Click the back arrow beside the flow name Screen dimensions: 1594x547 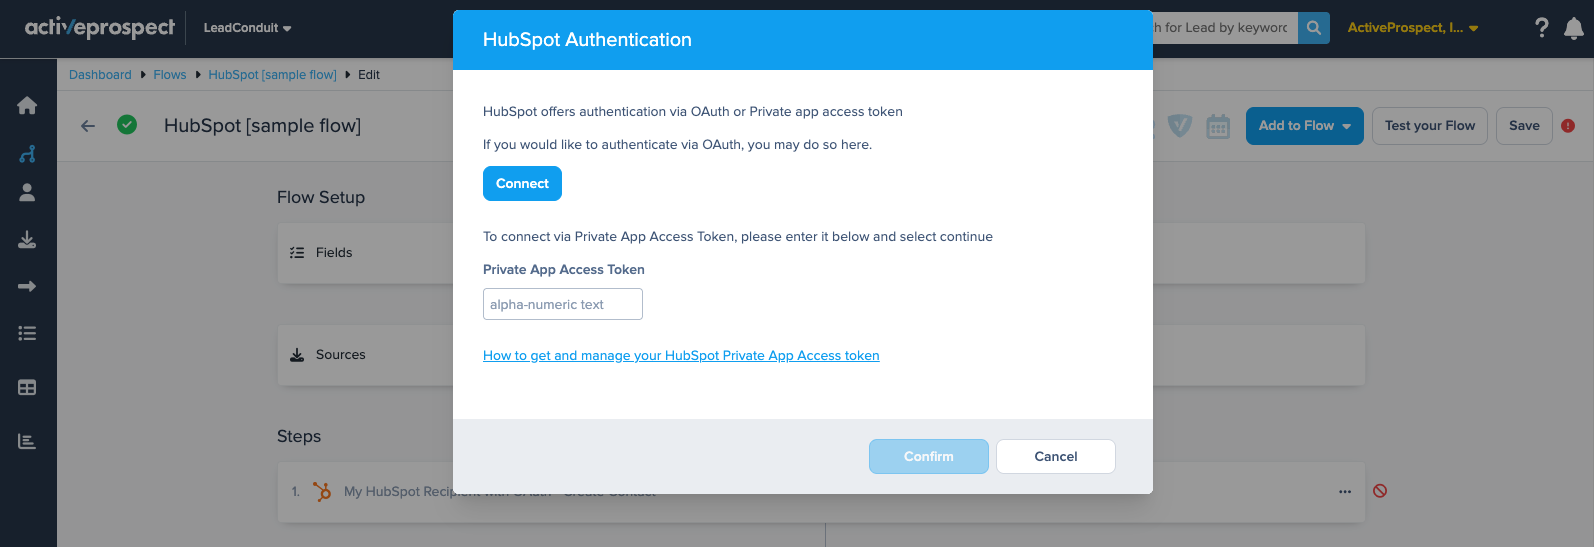pos(88,126)
